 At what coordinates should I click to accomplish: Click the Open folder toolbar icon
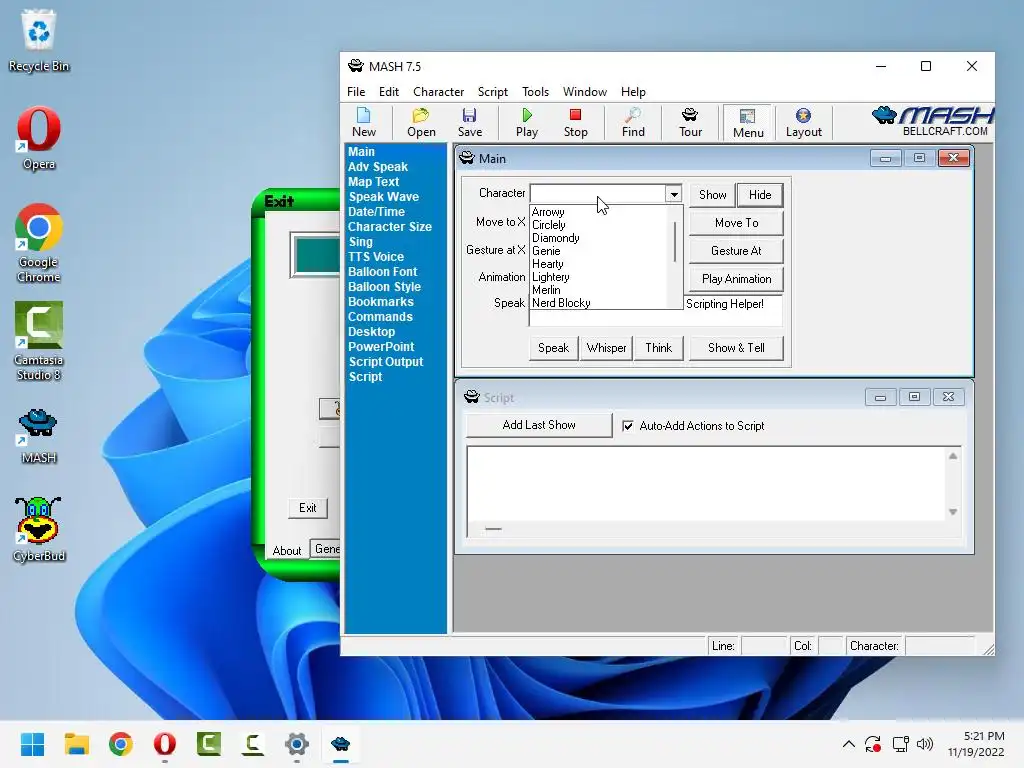pos(421,123)
